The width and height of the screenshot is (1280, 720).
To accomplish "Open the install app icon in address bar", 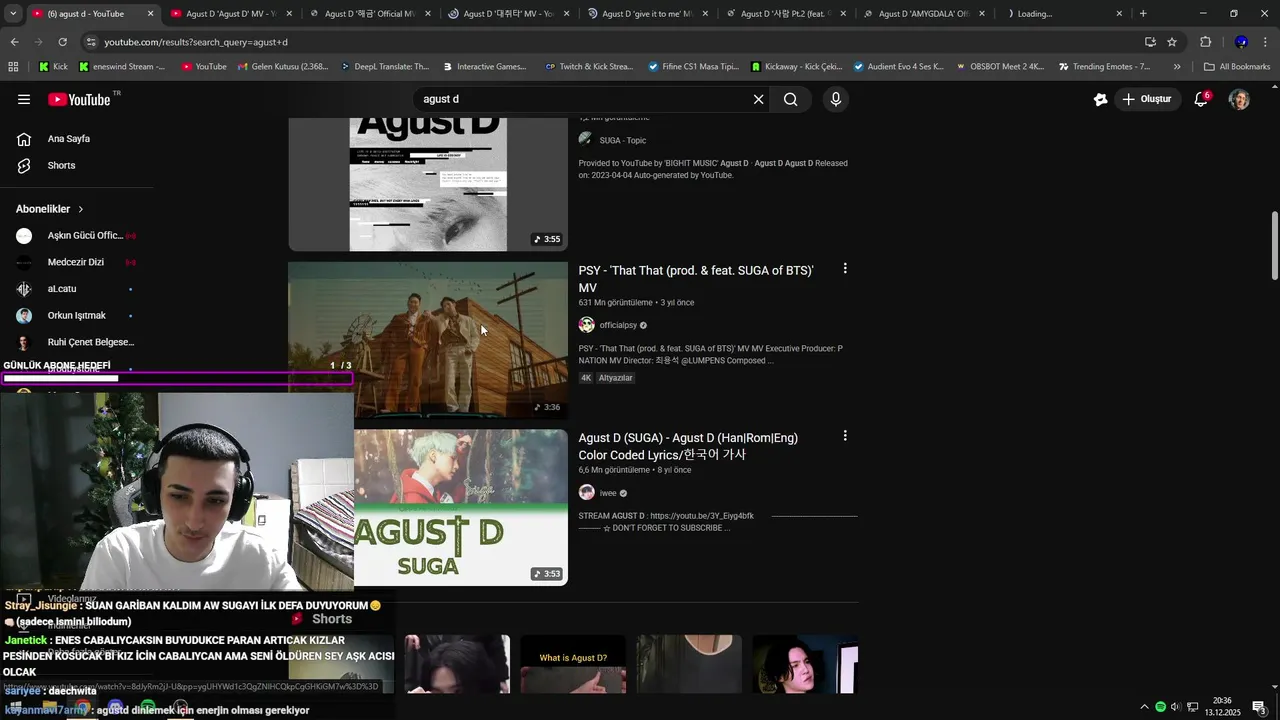I will pyautogui.click(x=1150, y=42).
